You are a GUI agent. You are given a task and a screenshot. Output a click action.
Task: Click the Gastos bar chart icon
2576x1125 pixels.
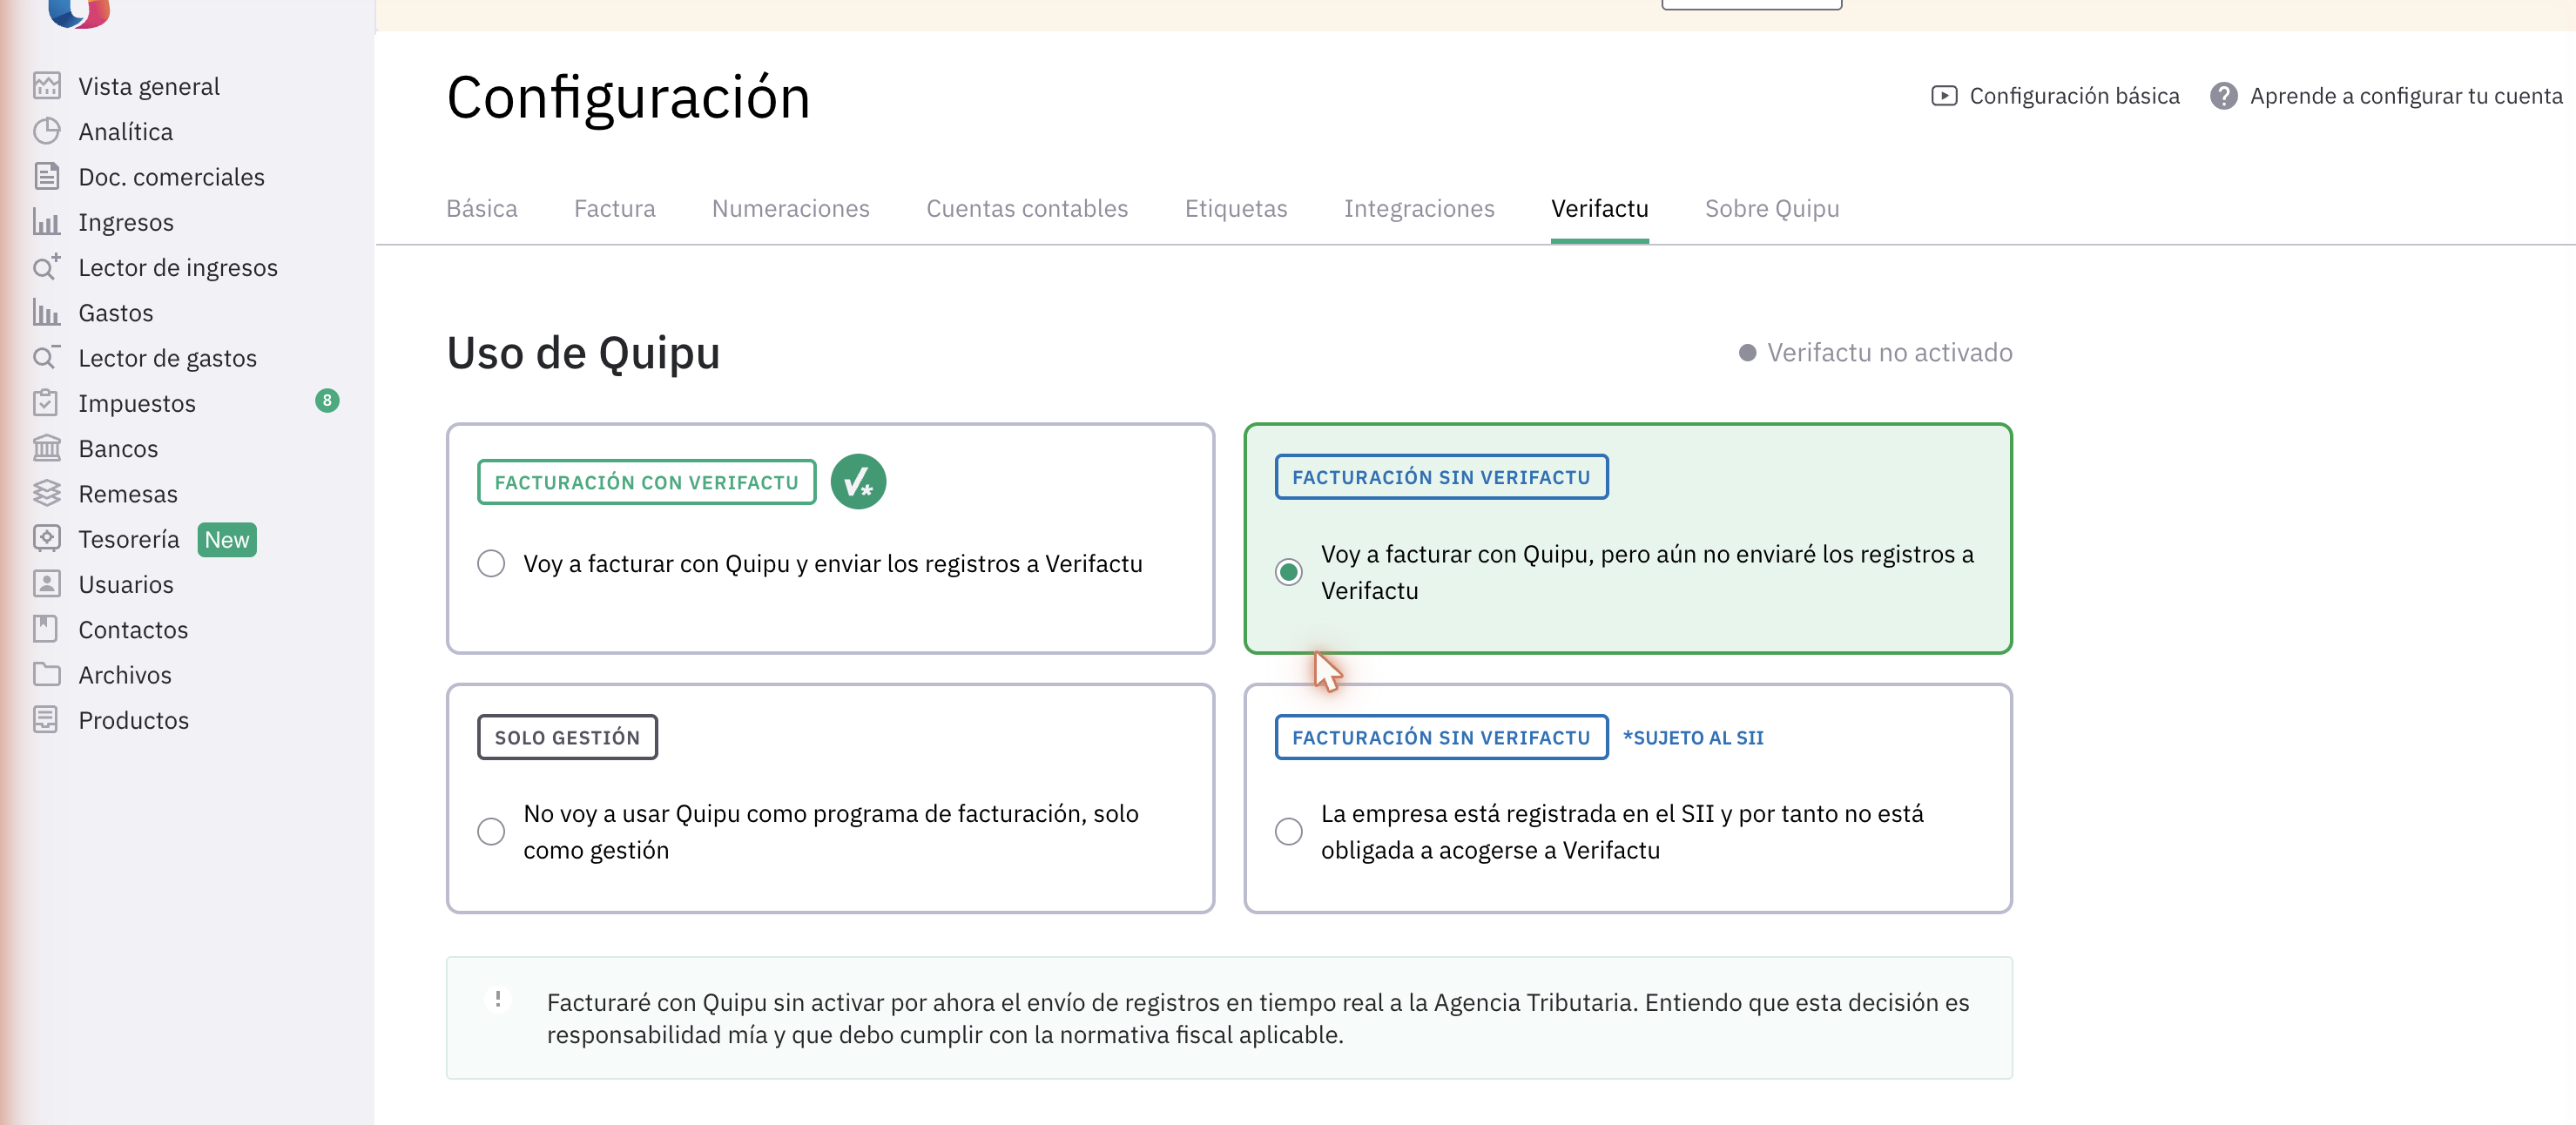(x=46, y=312)
